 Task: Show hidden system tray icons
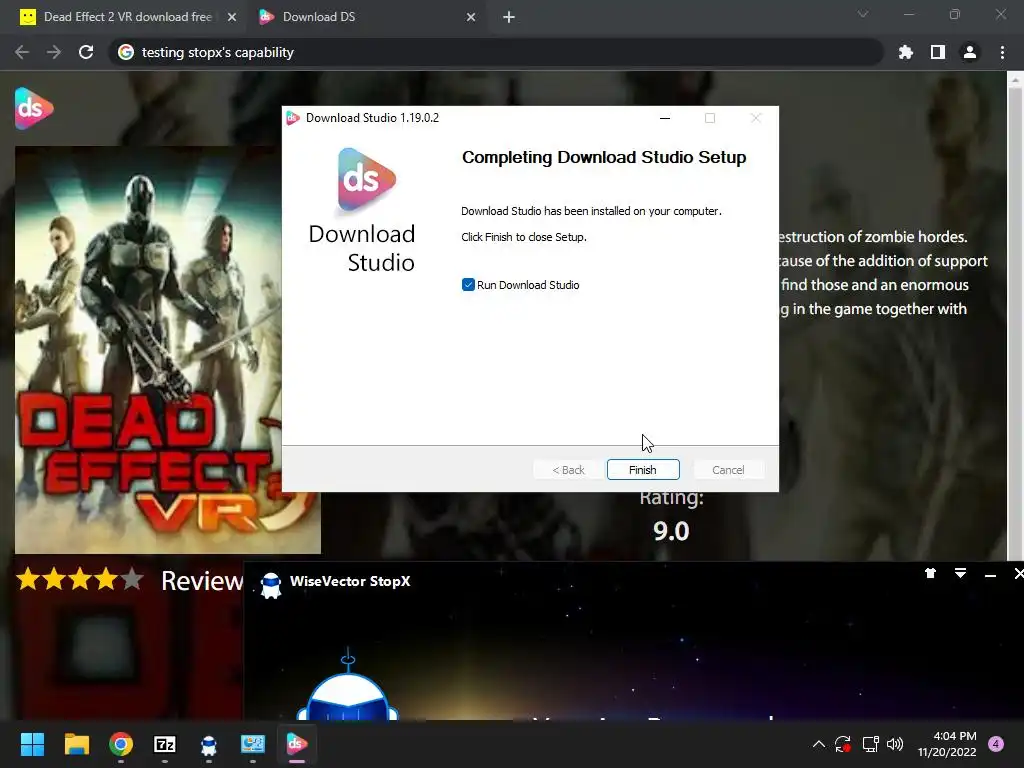(818, 744)
